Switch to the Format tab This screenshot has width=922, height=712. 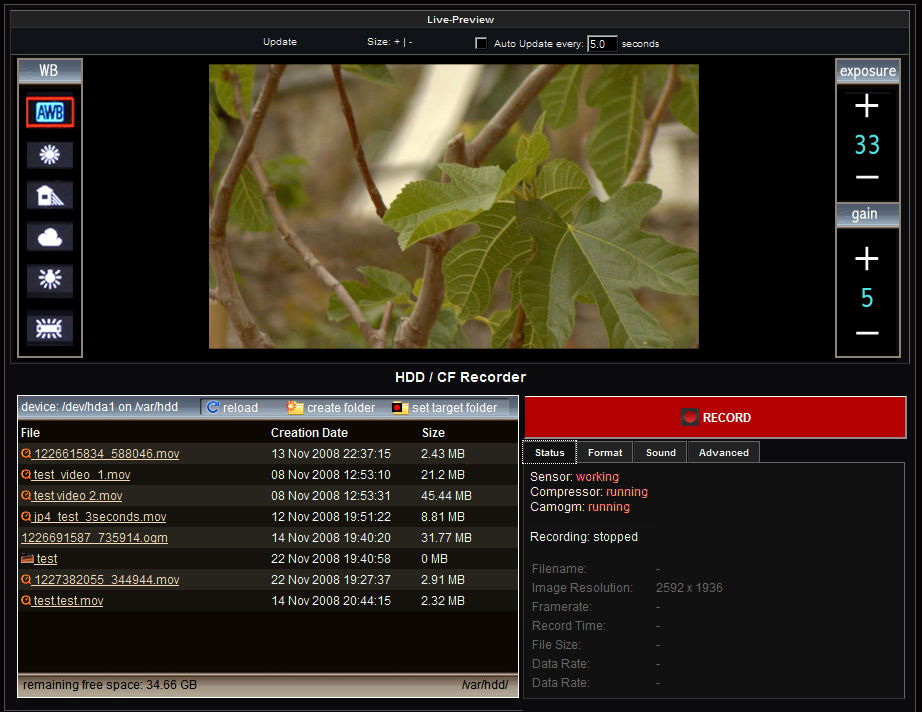point(605,453)
